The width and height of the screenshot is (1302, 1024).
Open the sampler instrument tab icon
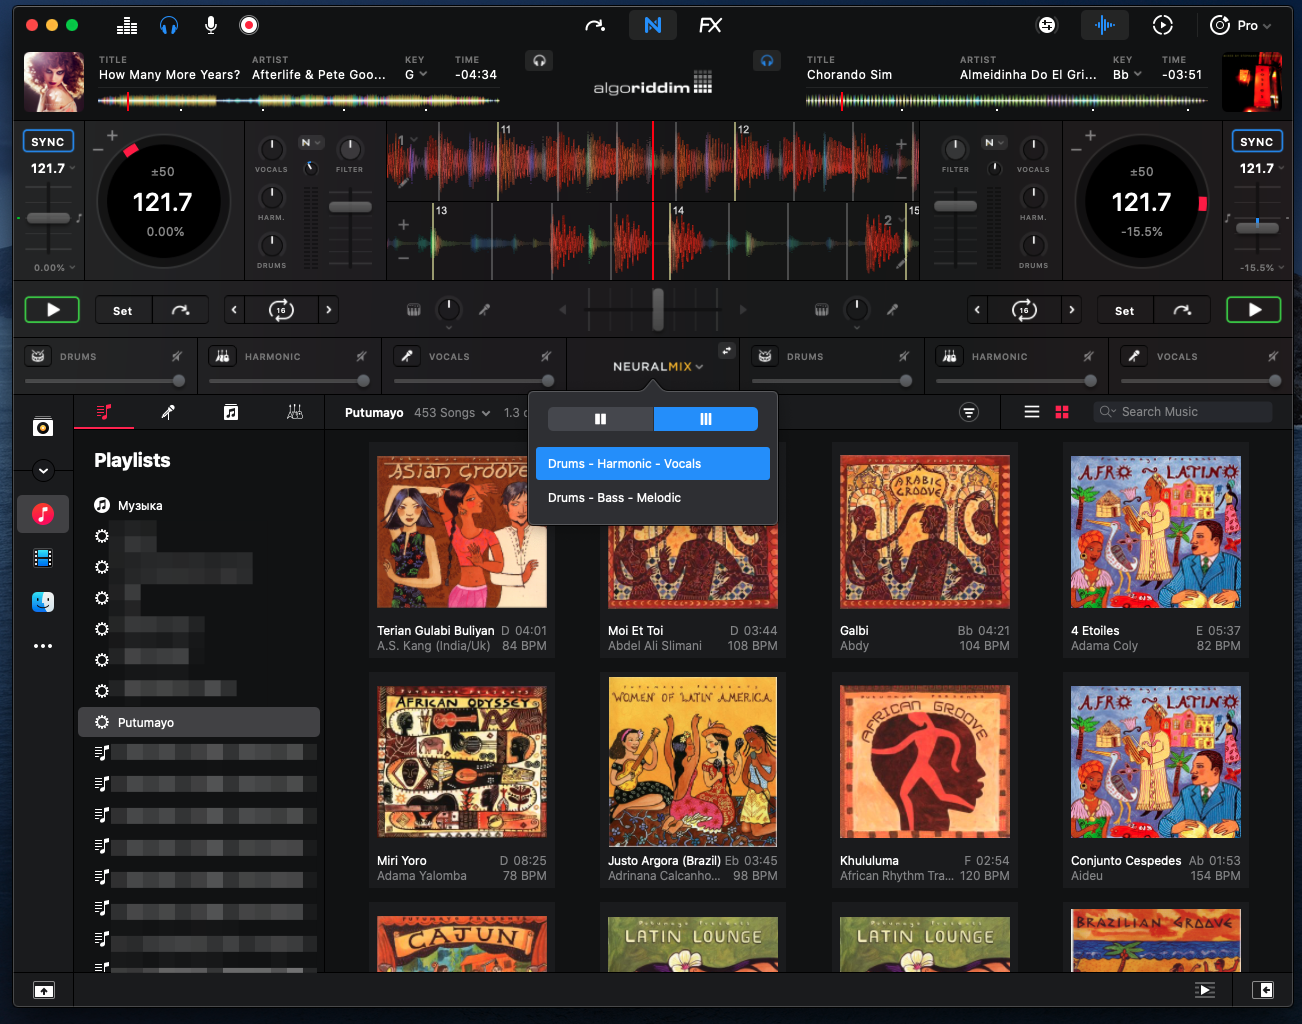click(295, 412)
